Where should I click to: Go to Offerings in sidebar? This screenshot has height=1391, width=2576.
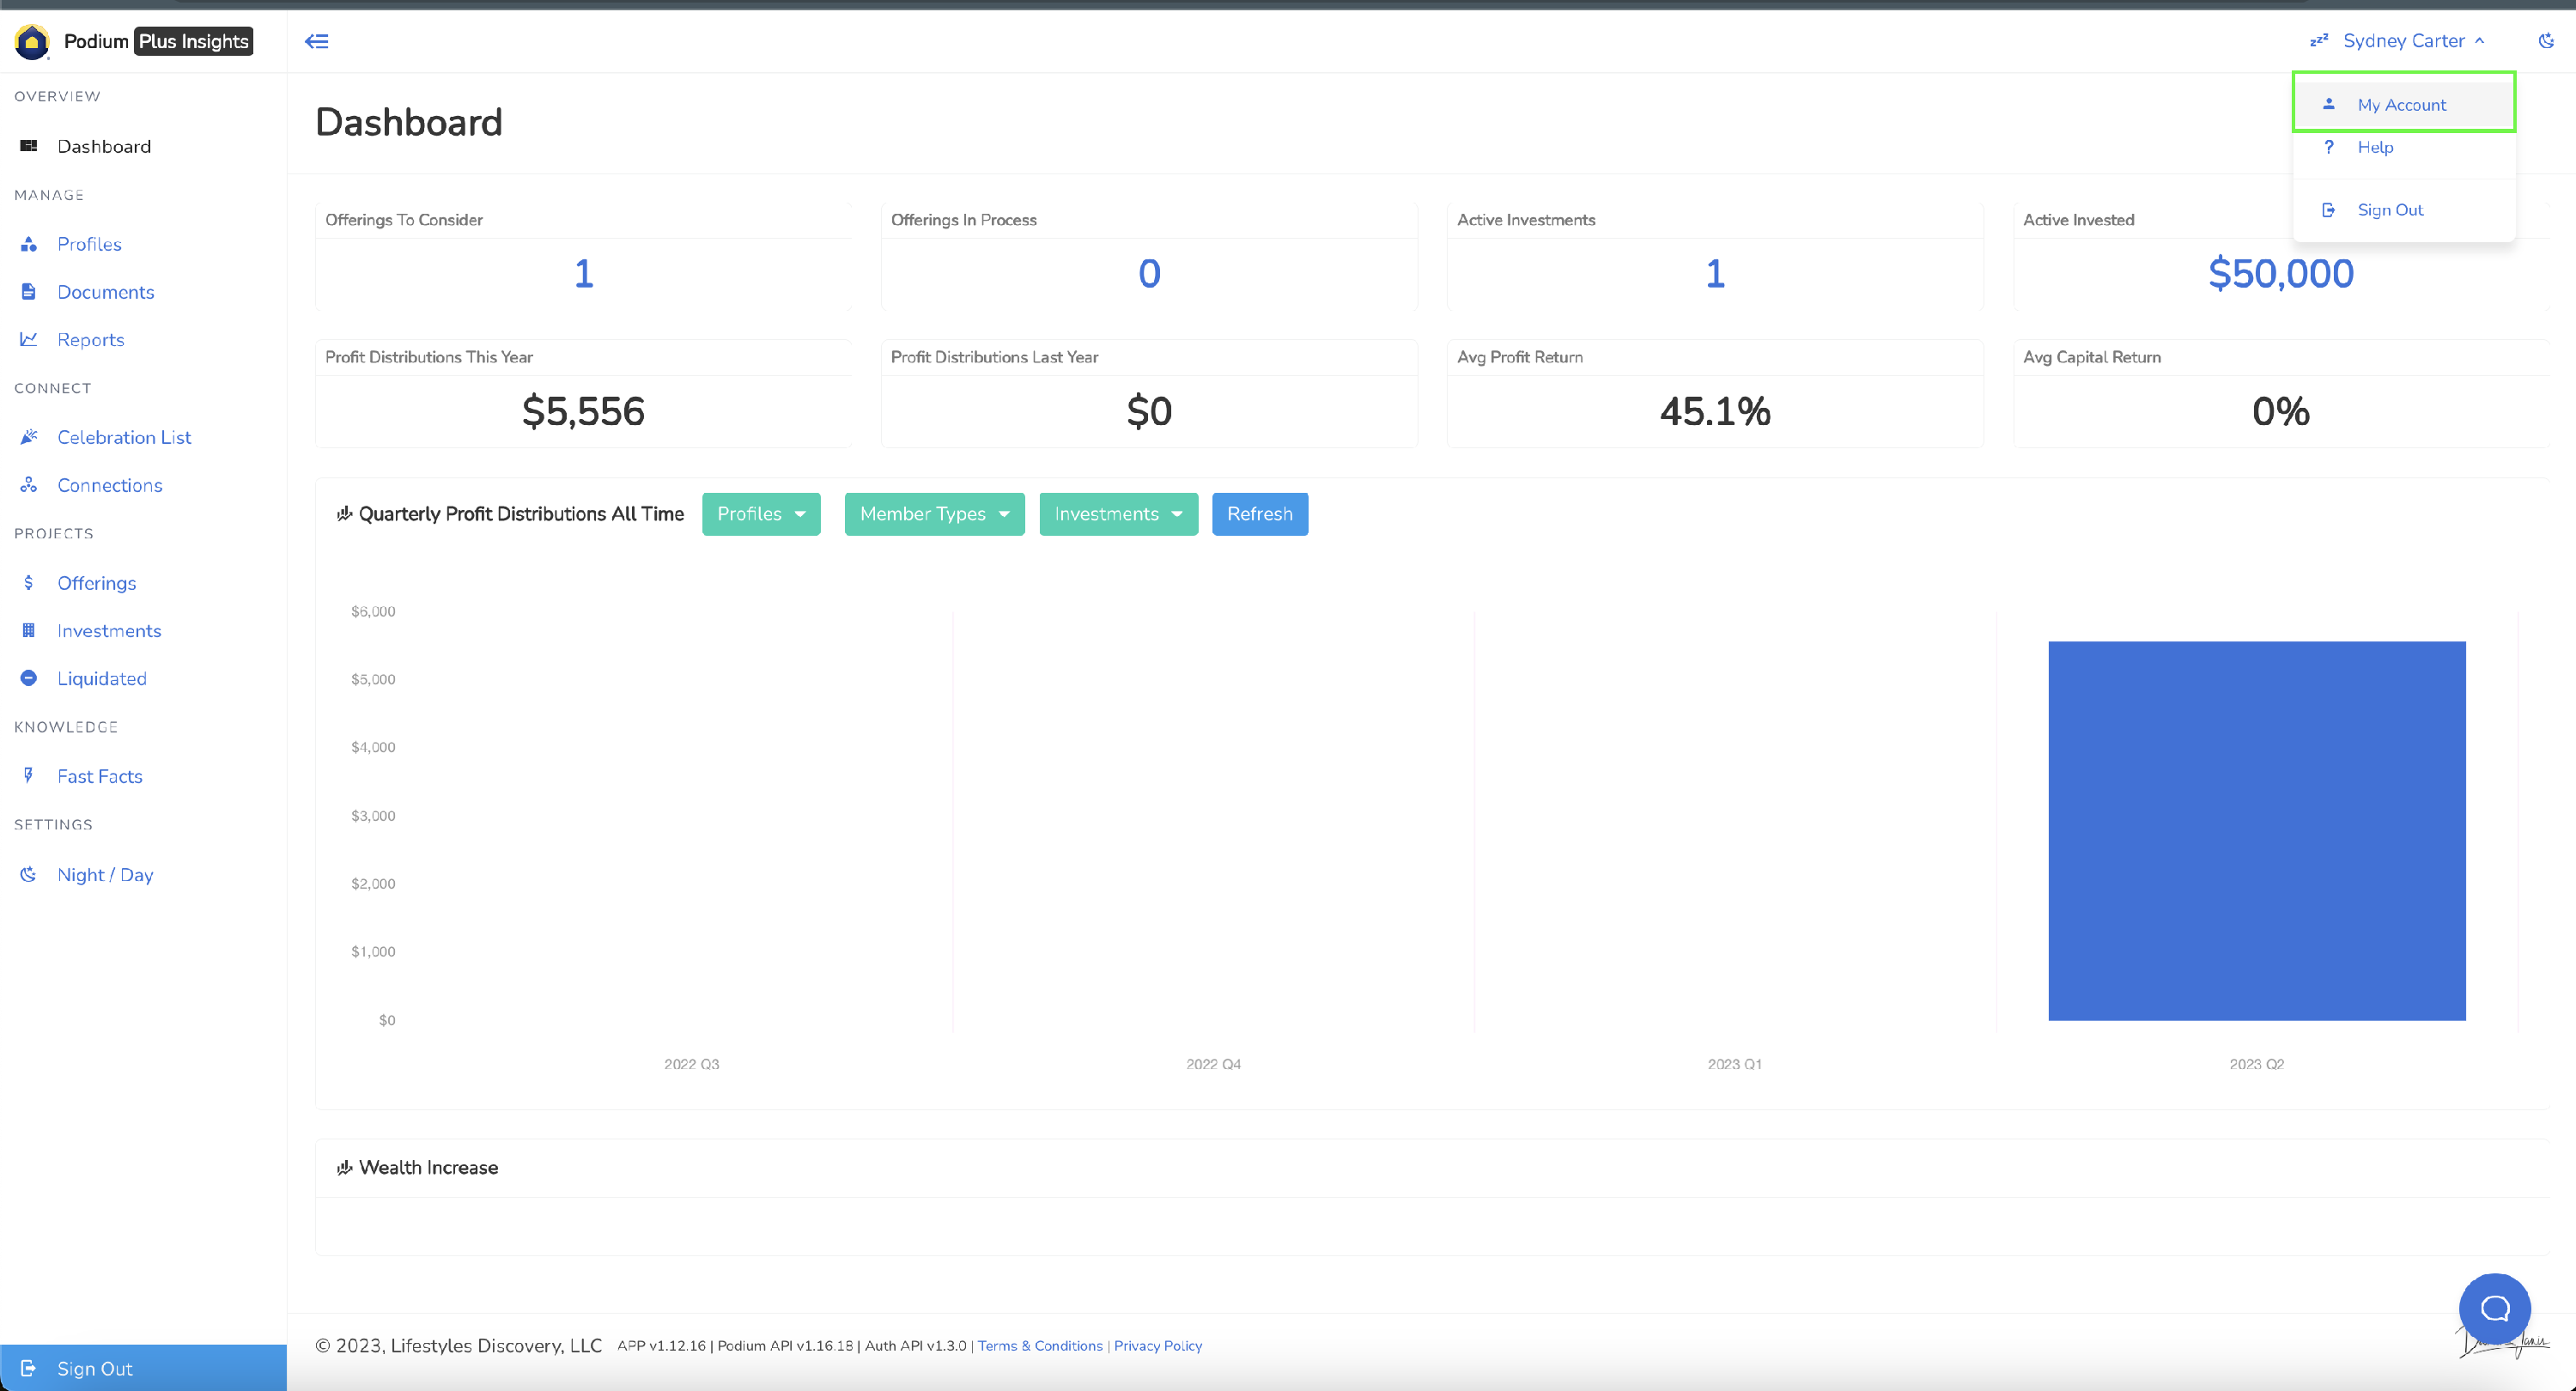coord(97,582)
